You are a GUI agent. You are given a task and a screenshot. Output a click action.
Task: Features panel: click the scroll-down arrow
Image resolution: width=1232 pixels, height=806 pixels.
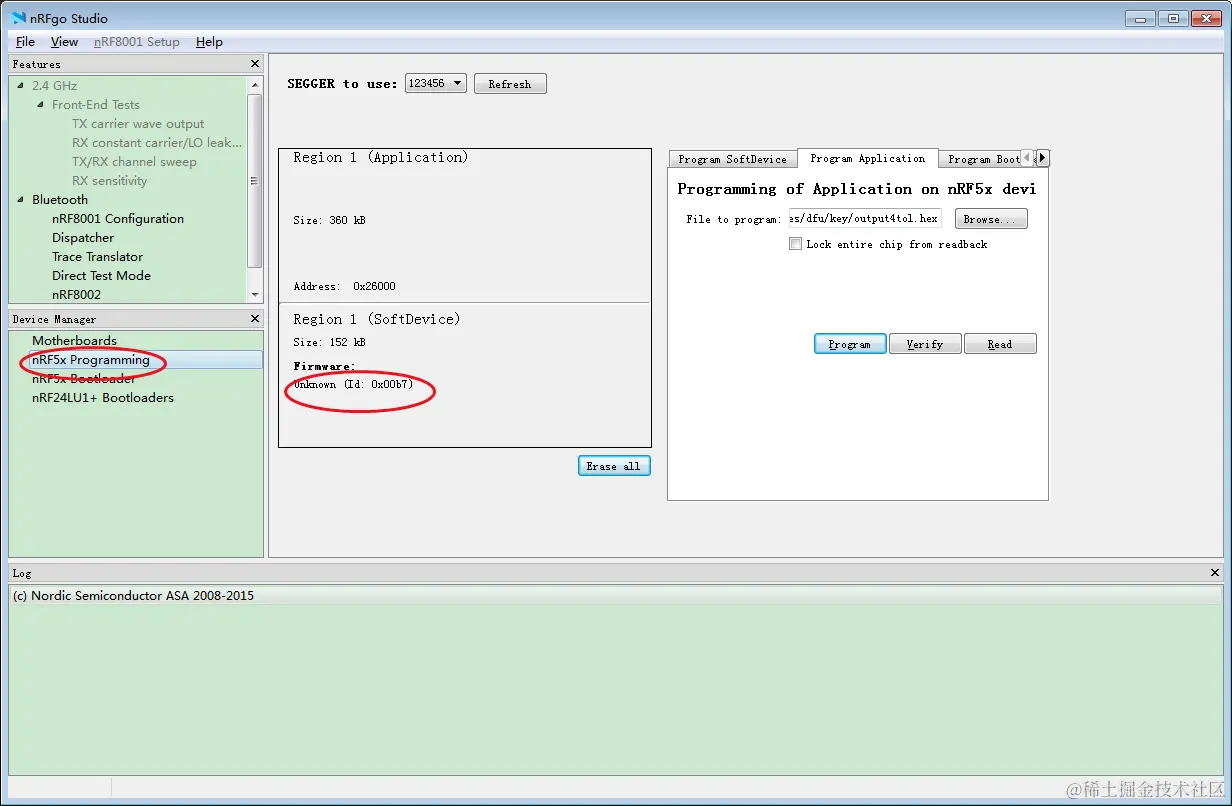tap(255, 295)
